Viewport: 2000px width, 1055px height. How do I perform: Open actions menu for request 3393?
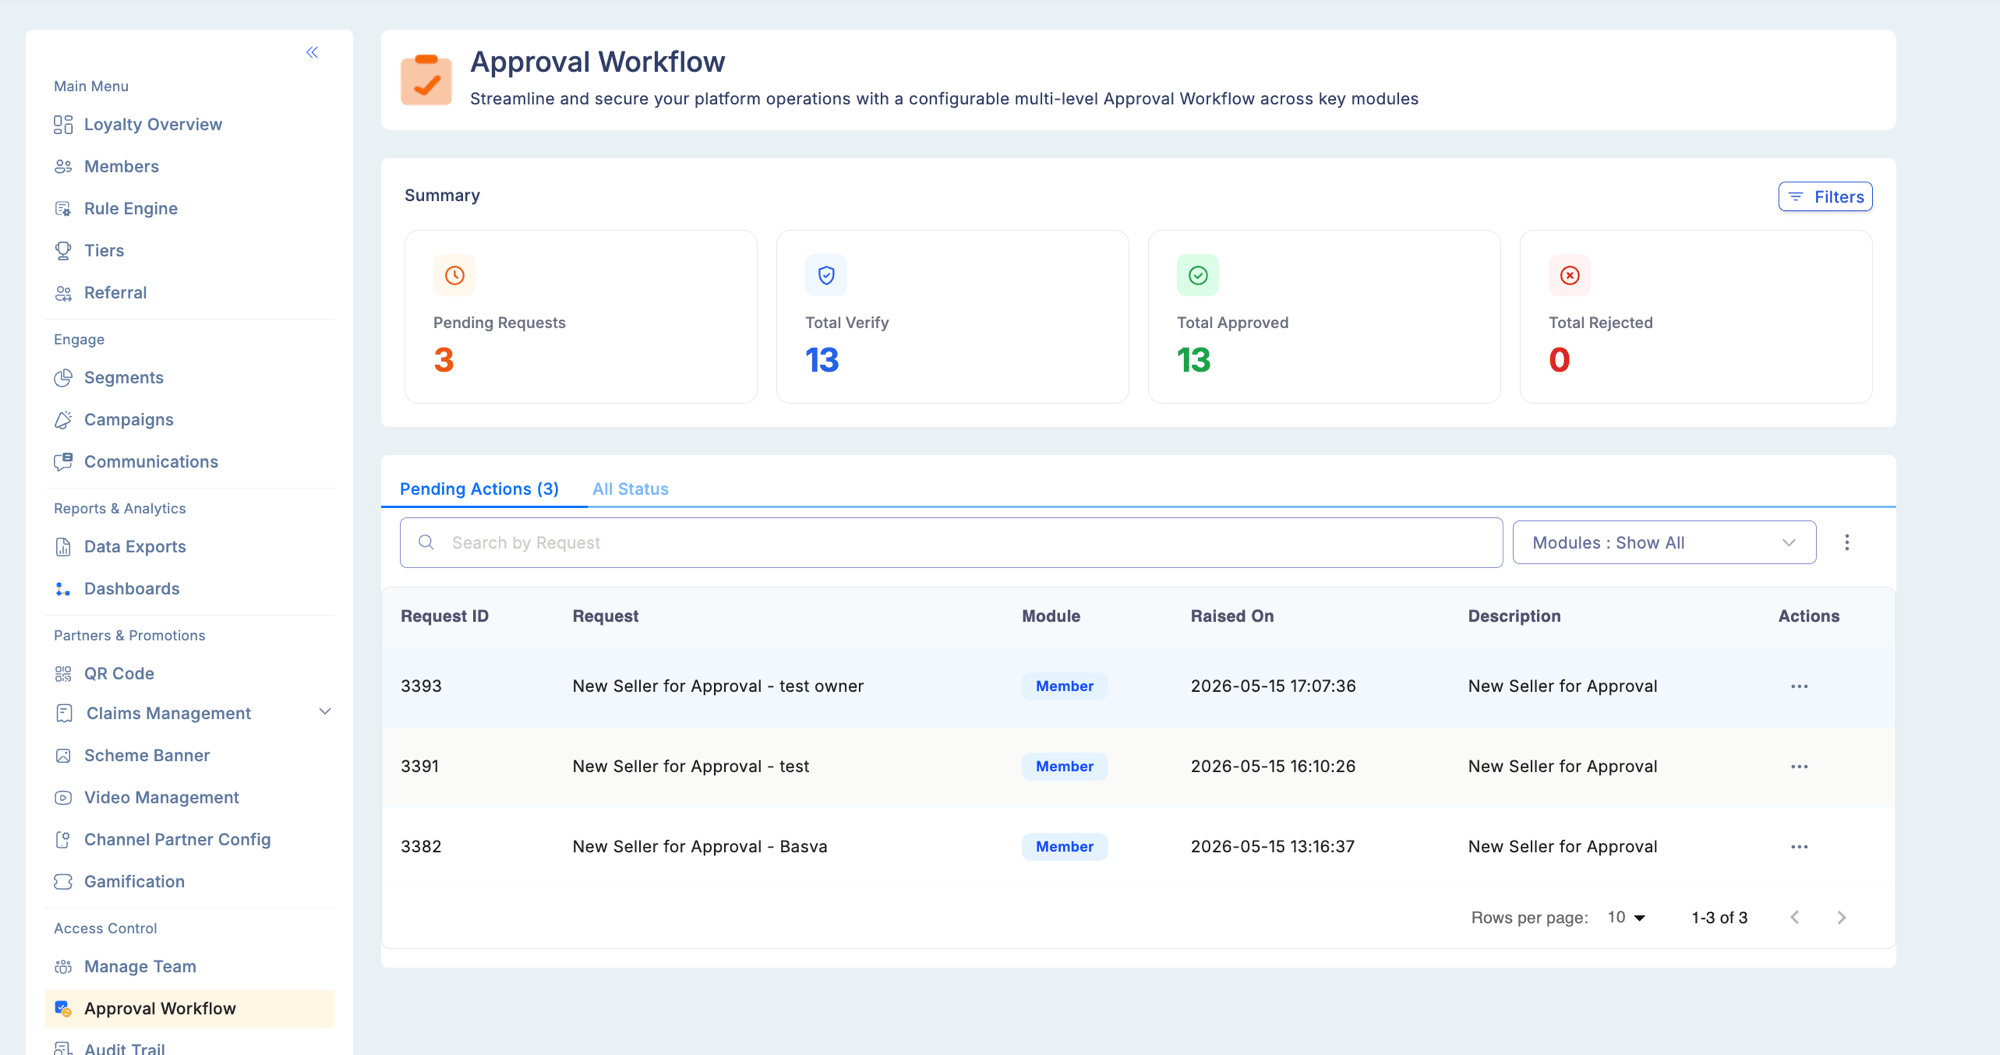[x=1799, y=686]
